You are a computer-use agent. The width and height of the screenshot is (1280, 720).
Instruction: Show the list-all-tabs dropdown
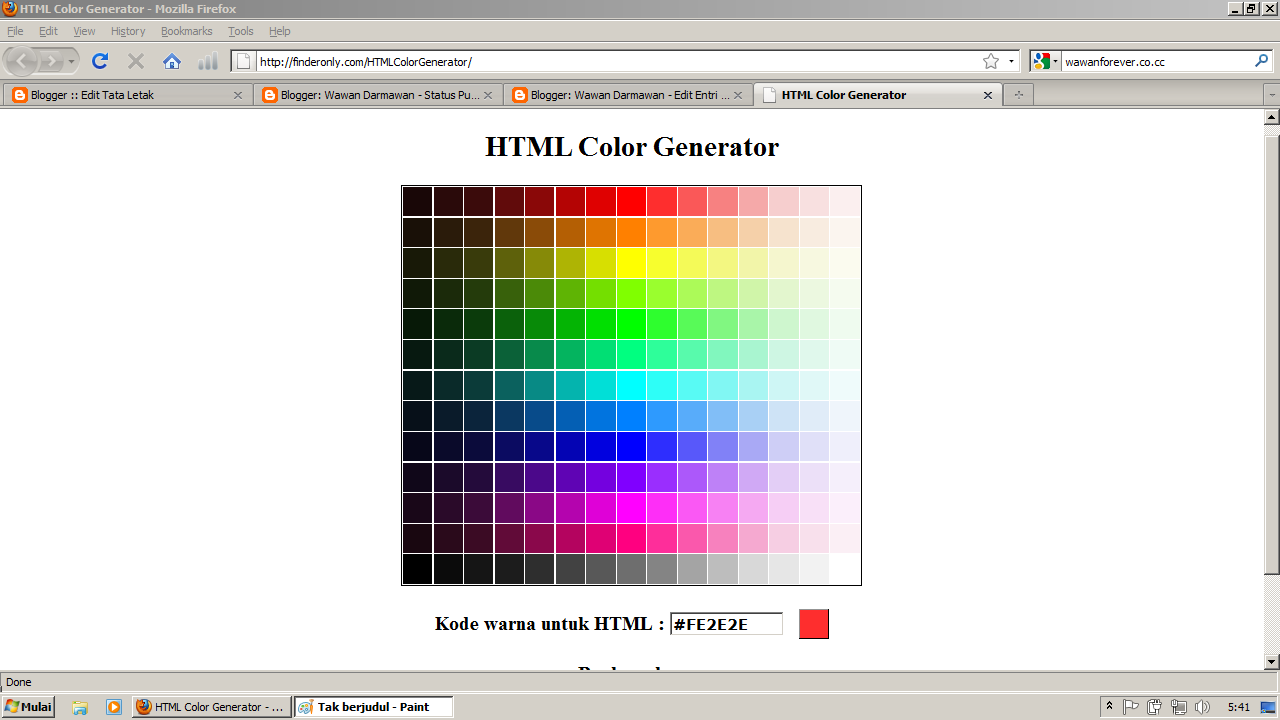pos(1272,95)
